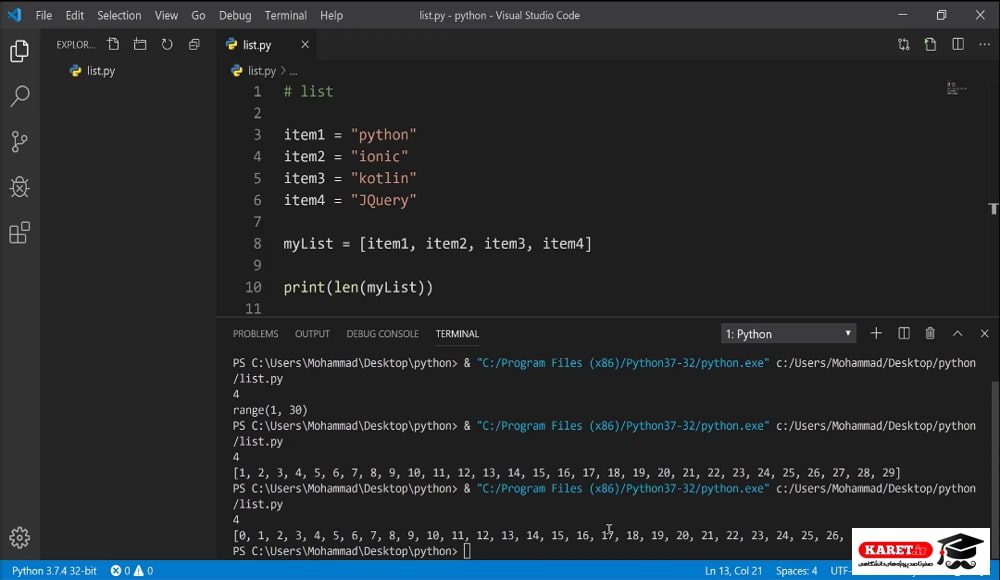Switch to the DEBUG CONSOLE tab

click(383, 334)
